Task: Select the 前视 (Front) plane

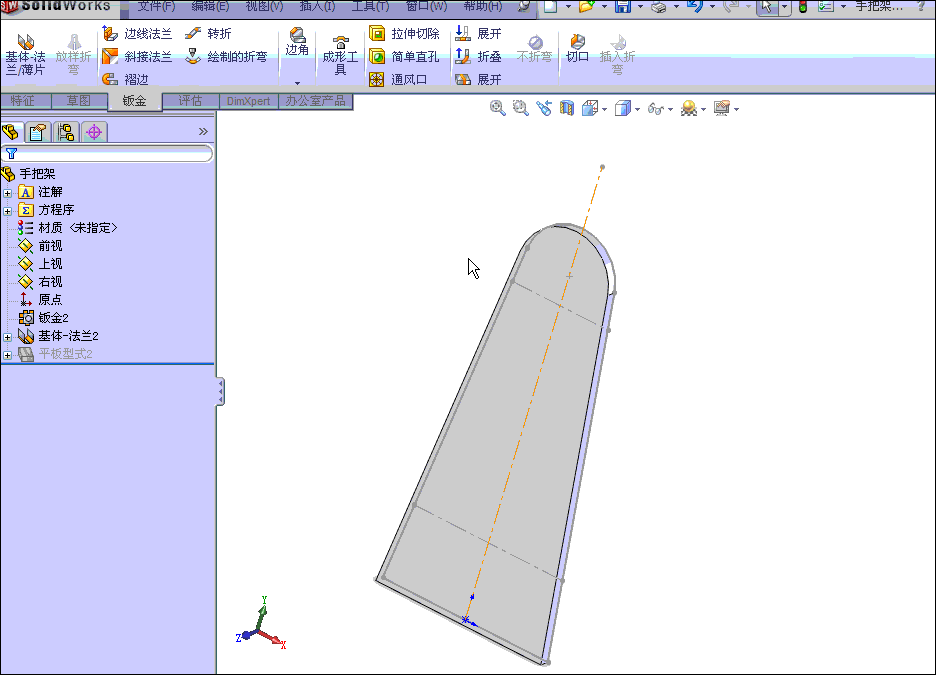Action: coord(41,246)
